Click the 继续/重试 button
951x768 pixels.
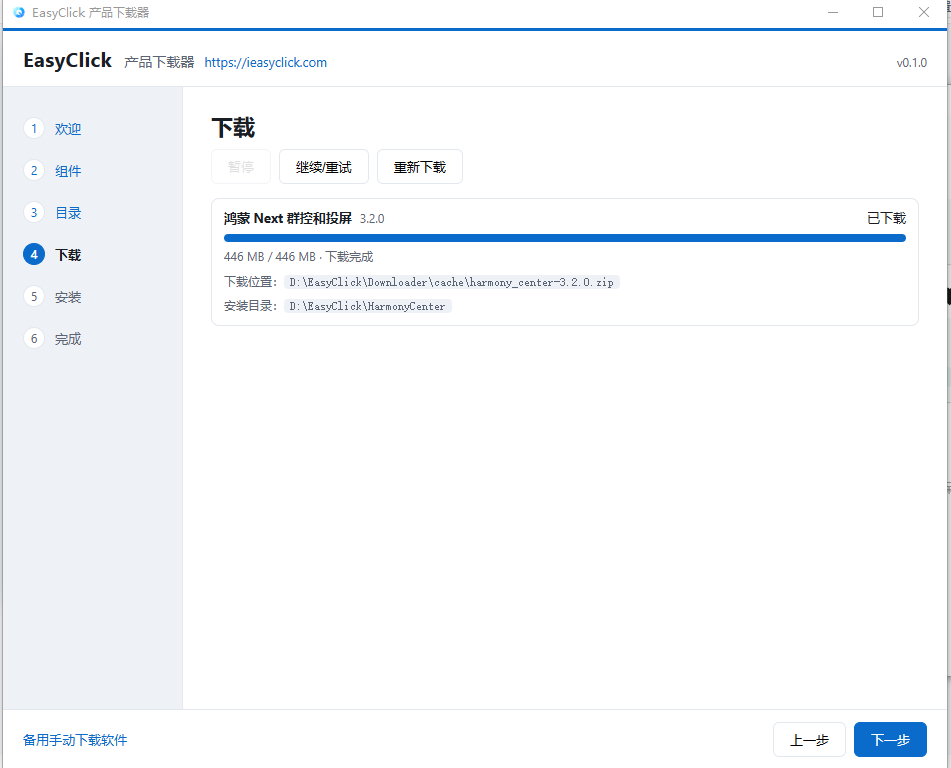324,167
